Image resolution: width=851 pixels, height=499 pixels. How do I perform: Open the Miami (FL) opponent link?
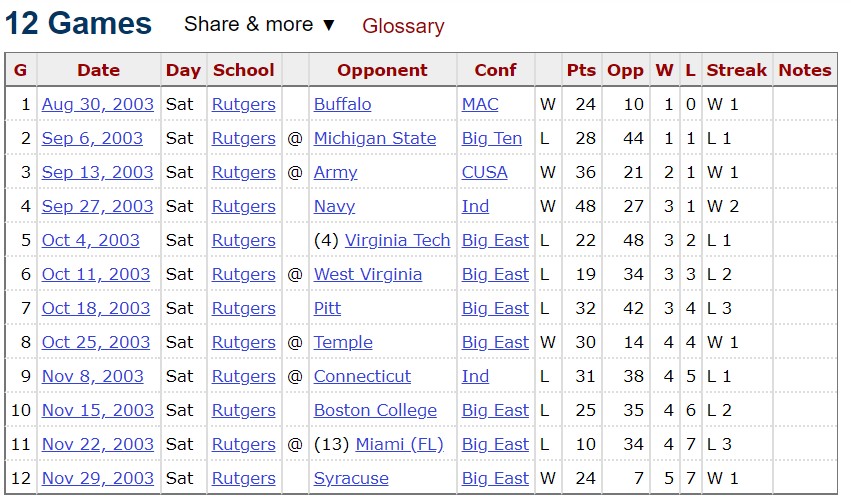399,444
